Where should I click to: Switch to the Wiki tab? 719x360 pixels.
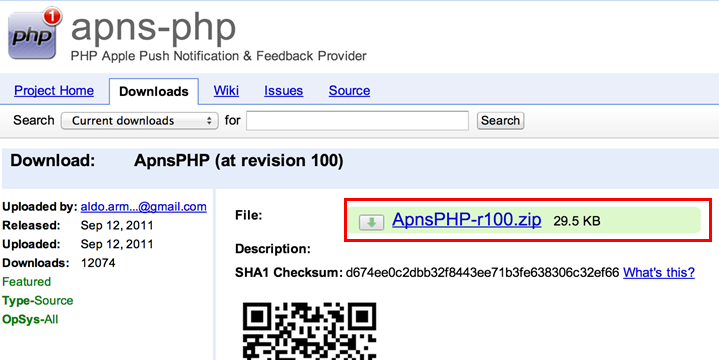point(226,91)
